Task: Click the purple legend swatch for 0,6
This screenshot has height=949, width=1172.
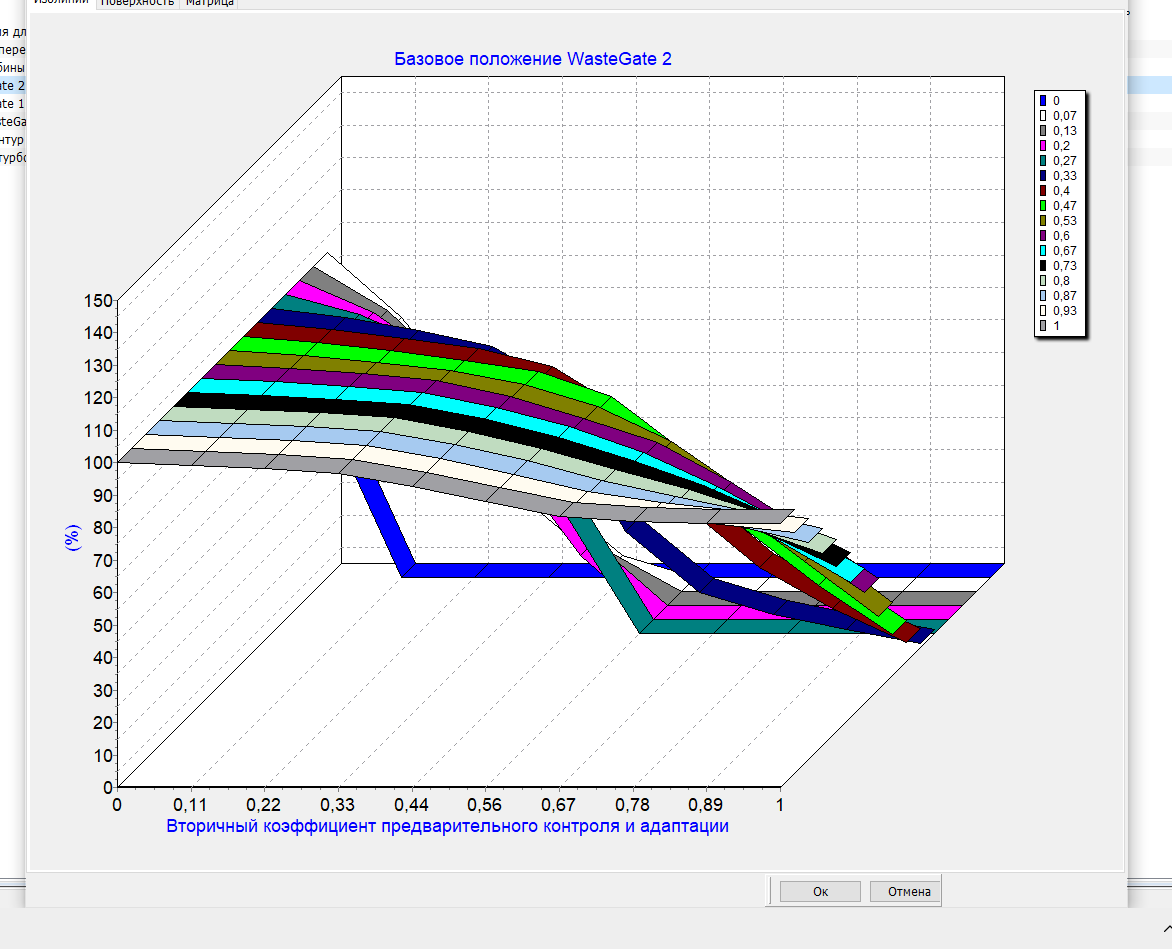Action: (1042, 235)
